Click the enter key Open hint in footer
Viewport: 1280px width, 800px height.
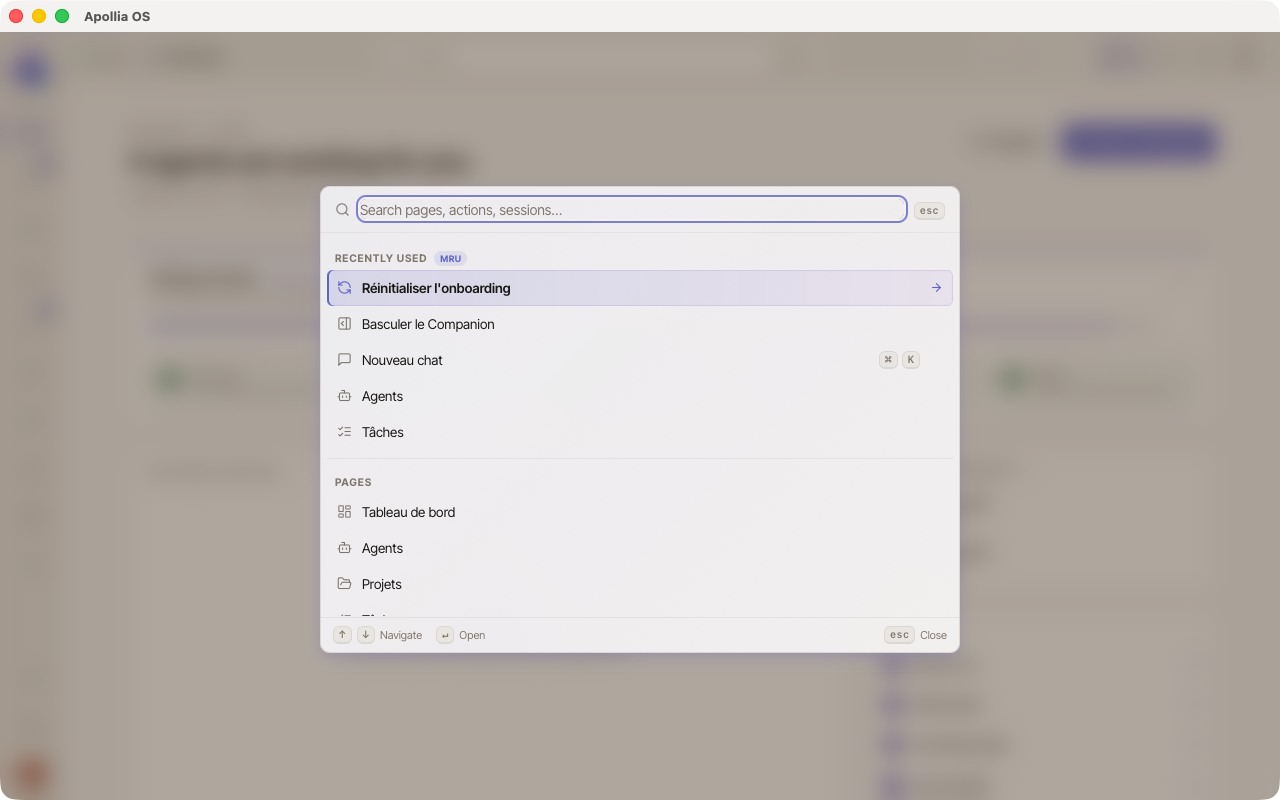(445, 635)
